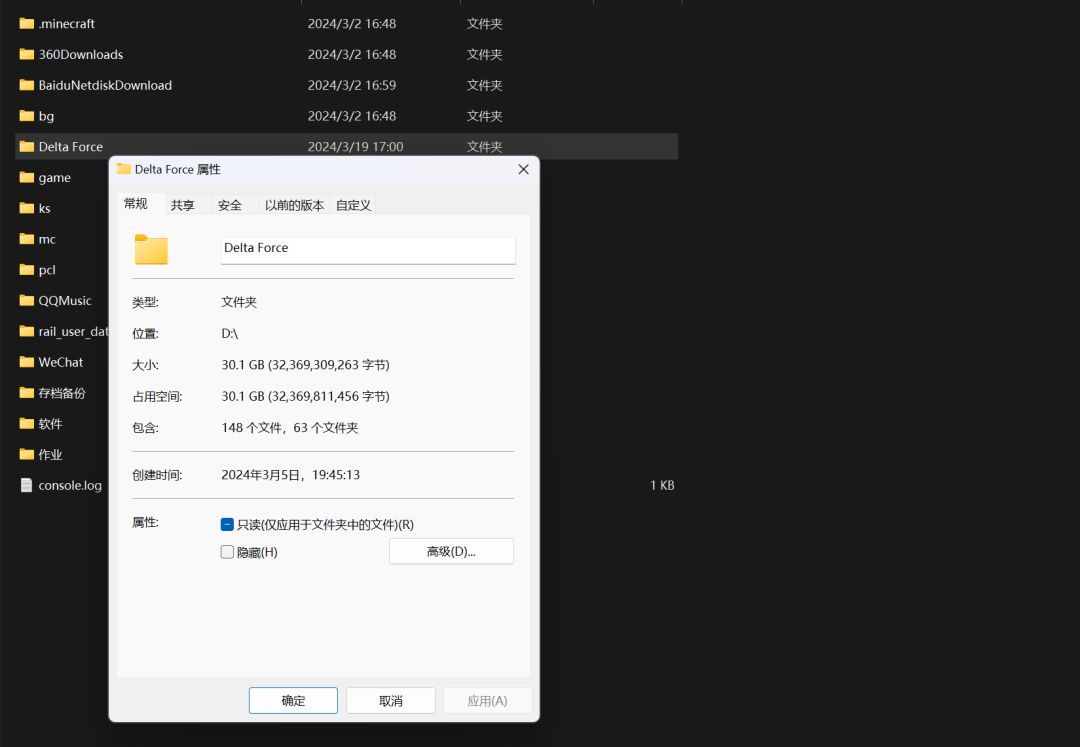Select the .minecraft folder icon

27,23
